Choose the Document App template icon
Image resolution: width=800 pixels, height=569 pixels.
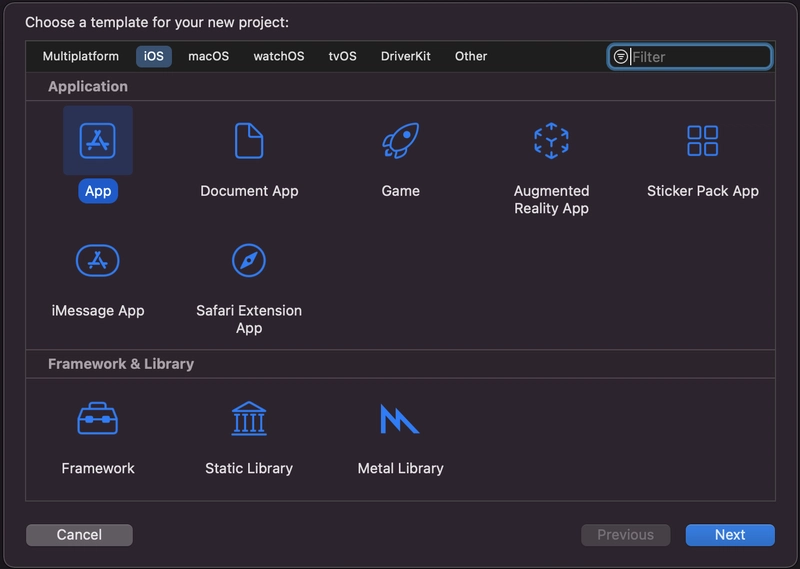(249, 141)
